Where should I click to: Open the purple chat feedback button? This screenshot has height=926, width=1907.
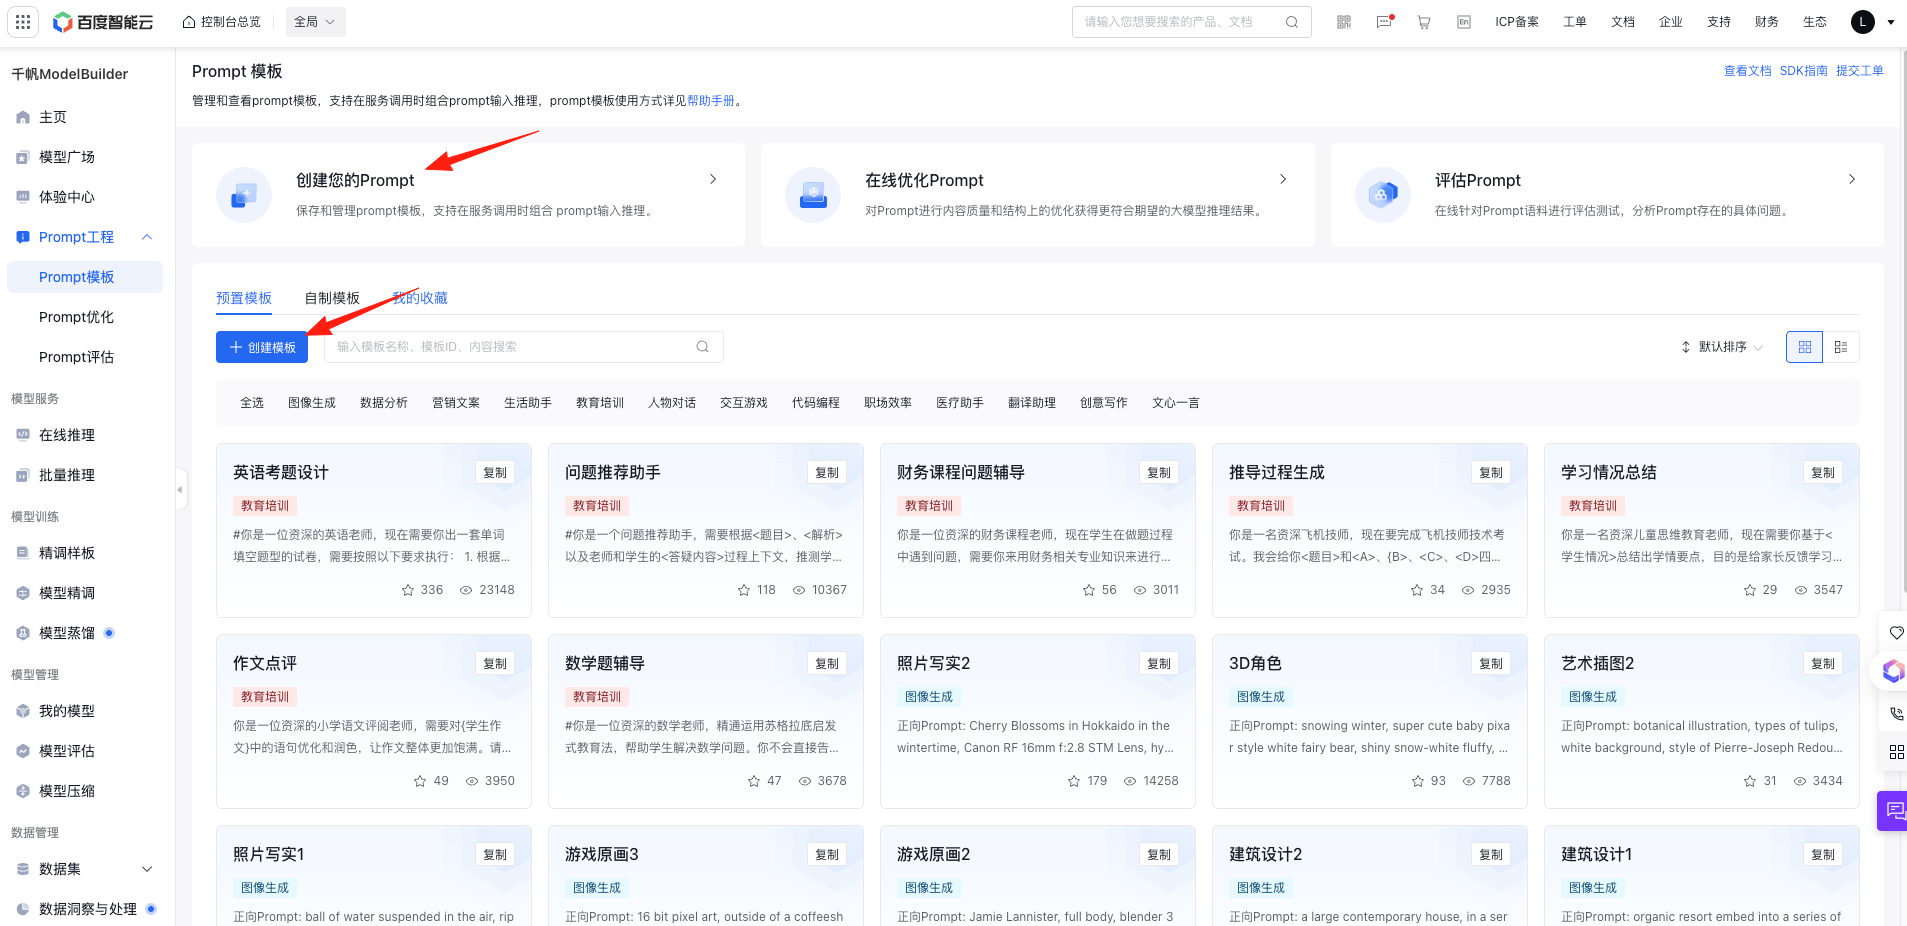pos(1893,811)
